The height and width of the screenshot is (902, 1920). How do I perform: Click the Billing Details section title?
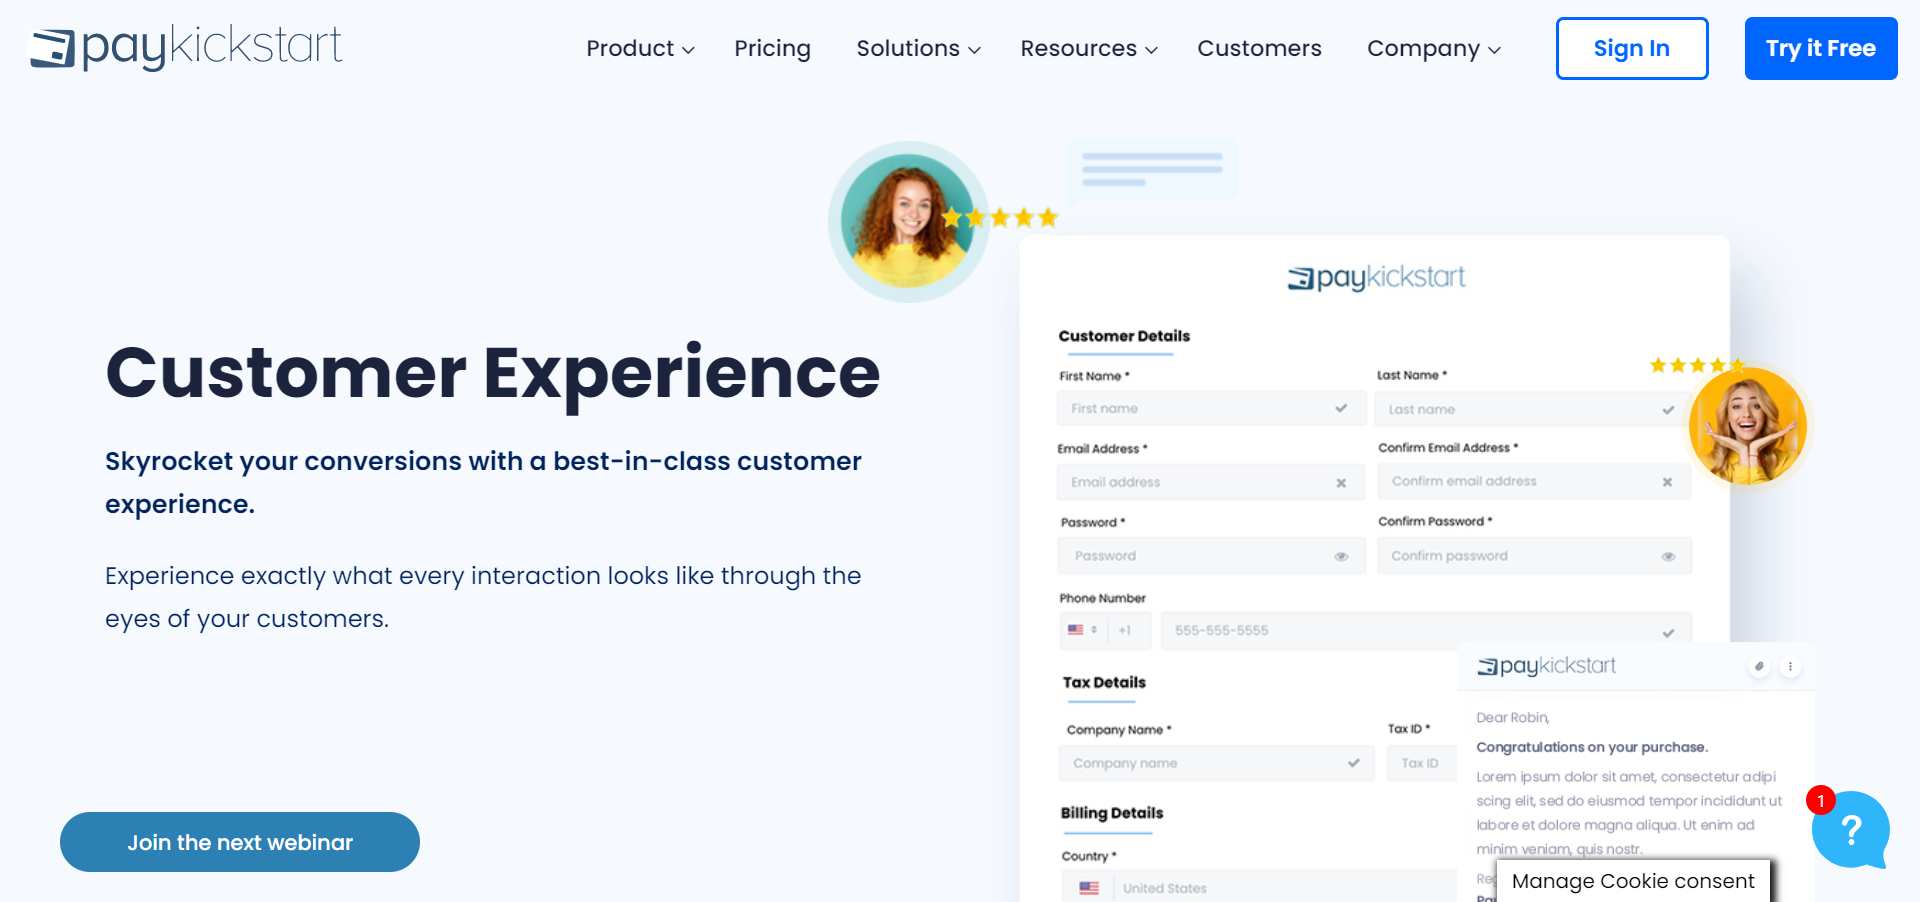[x=1112, y=813]
